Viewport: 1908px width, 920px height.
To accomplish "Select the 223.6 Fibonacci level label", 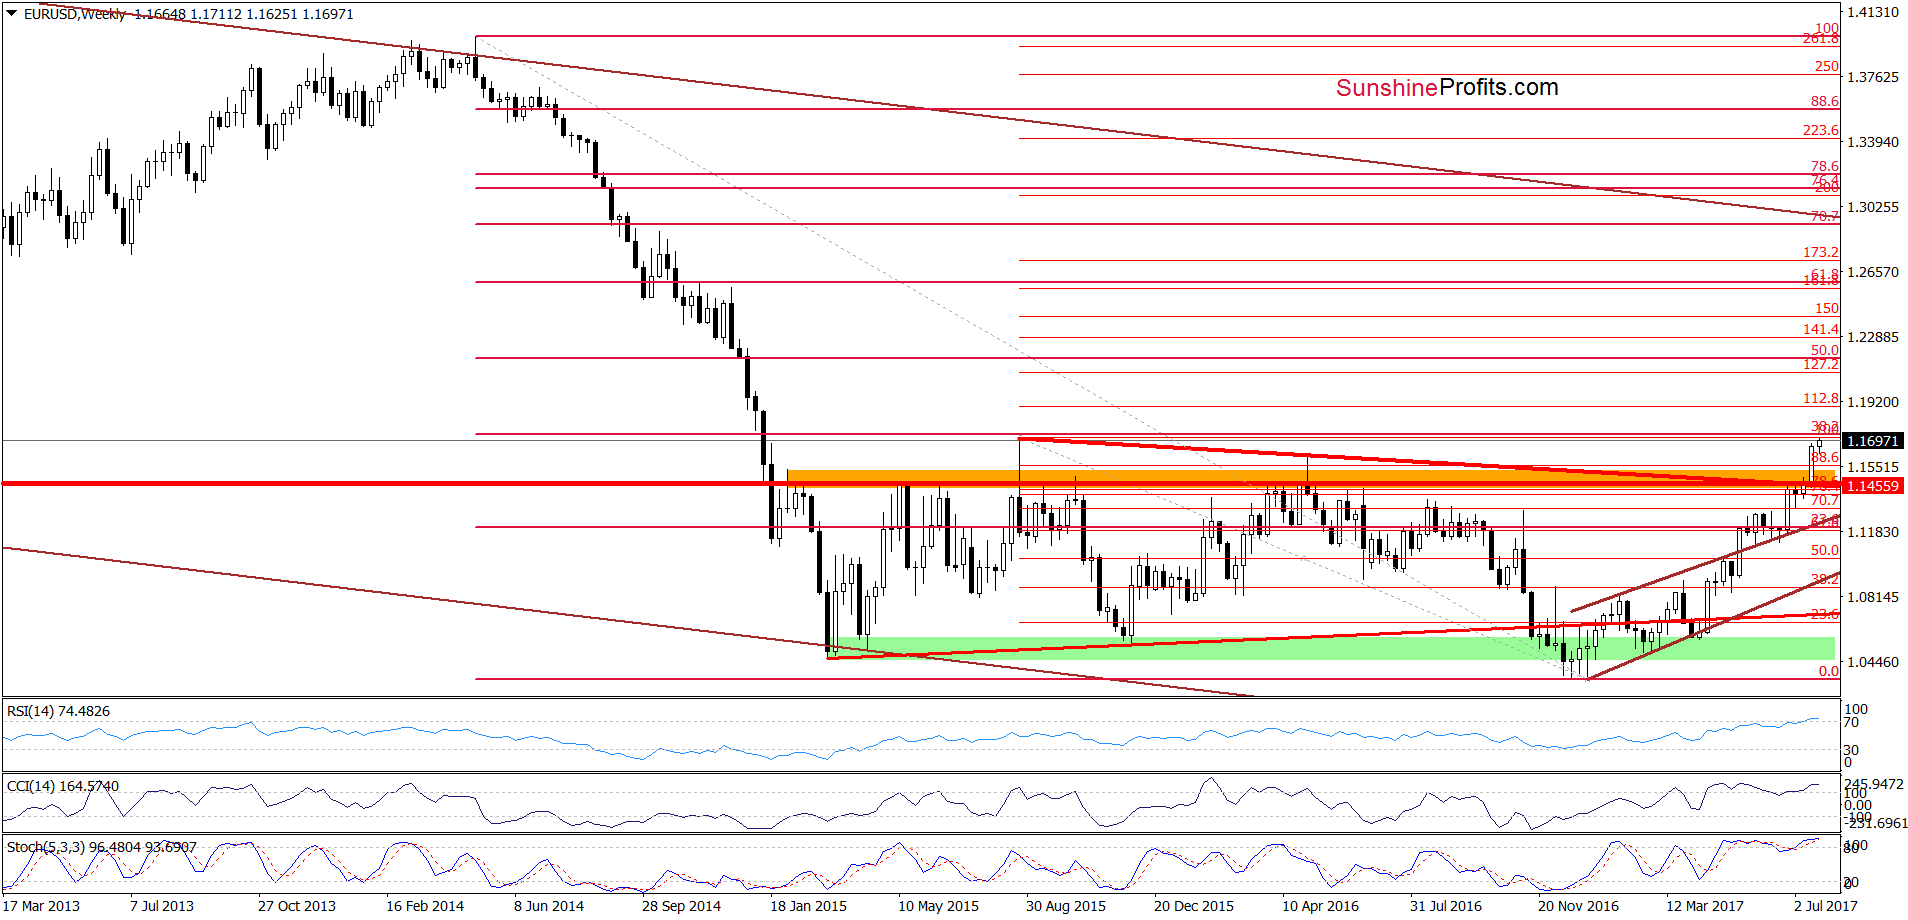I will (x=1821, y=130).
